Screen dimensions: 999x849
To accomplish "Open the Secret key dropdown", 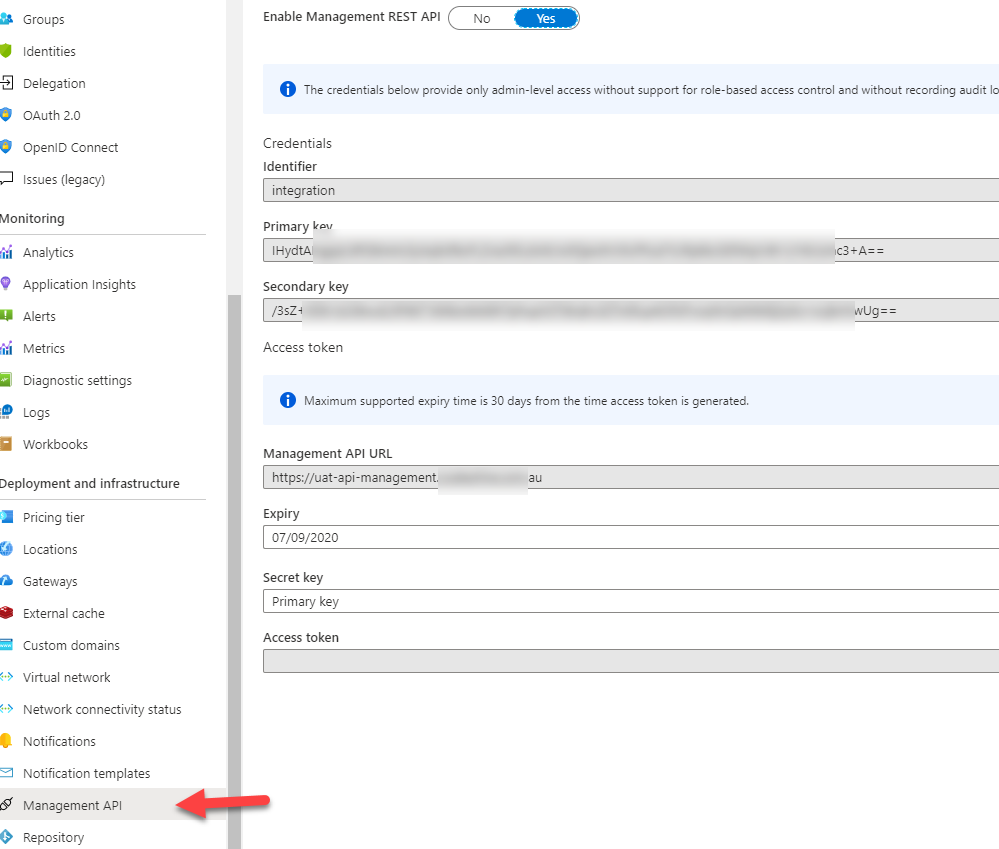I will 630,602.
